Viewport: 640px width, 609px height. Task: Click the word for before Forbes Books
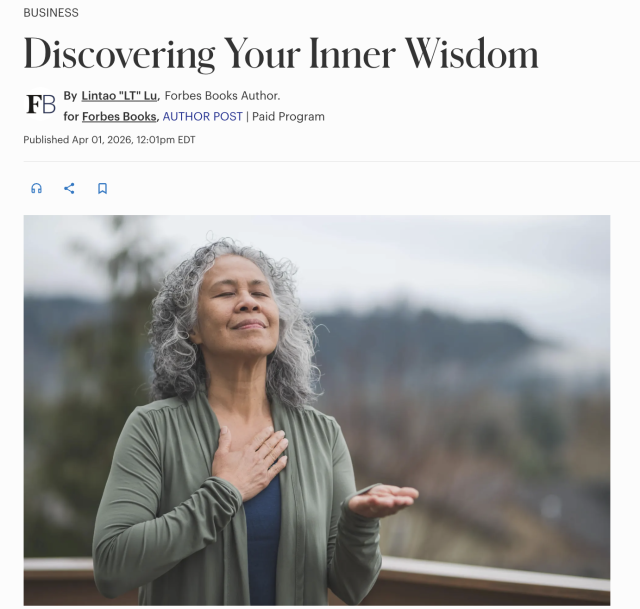coord(71,117)
